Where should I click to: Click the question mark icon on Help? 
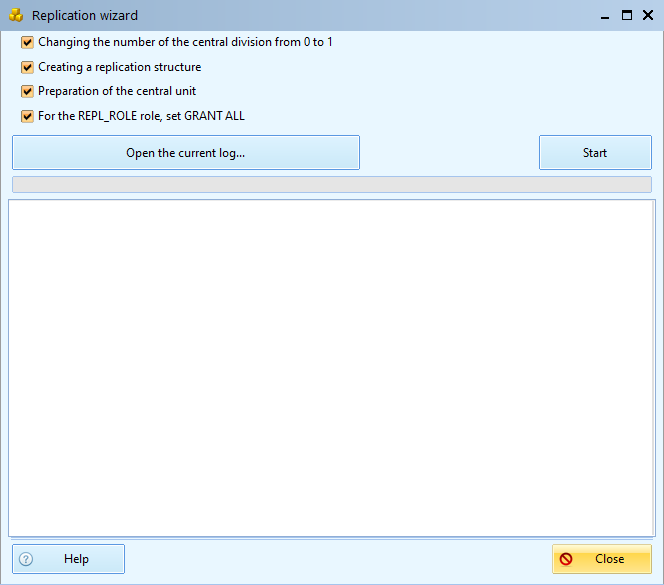[26, 559]
